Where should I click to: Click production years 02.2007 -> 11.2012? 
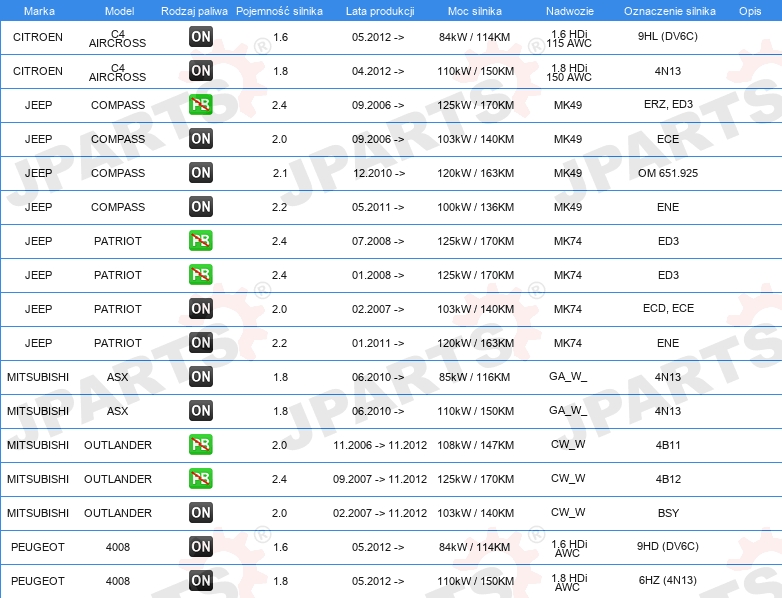point(380,513)
